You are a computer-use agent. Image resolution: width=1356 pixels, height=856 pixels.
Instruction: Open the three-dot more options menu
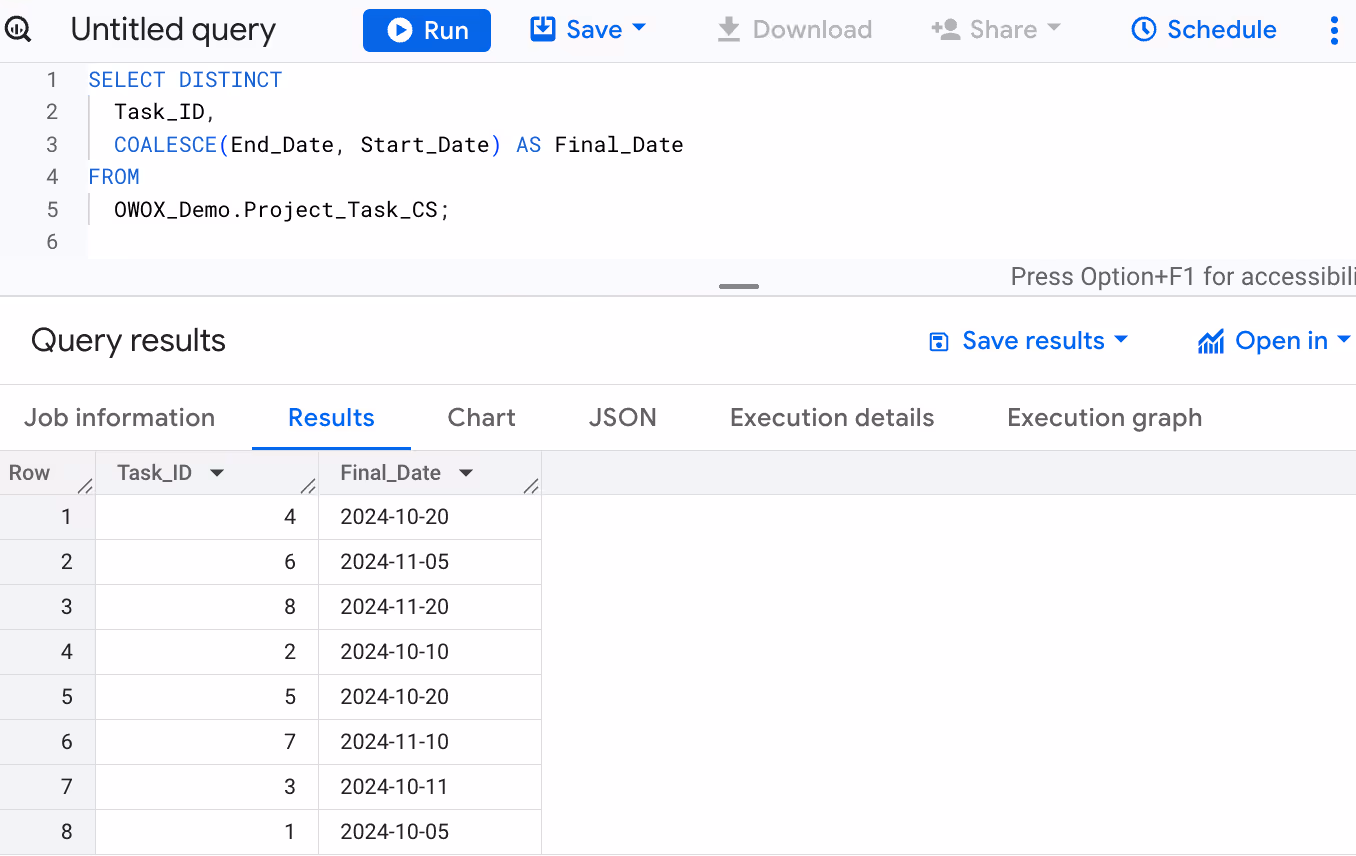click(x=1334, y=30)
